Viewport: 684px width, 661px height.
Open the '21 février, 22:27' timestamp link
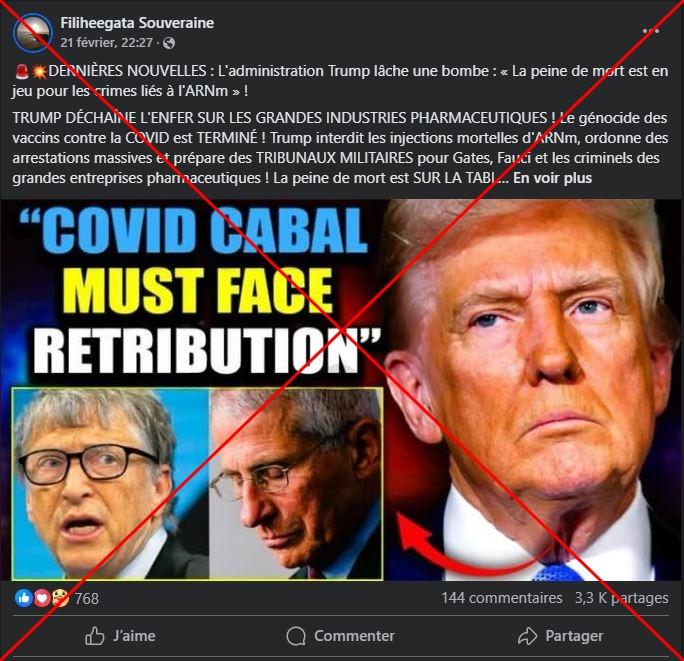(x=106, y=43)
